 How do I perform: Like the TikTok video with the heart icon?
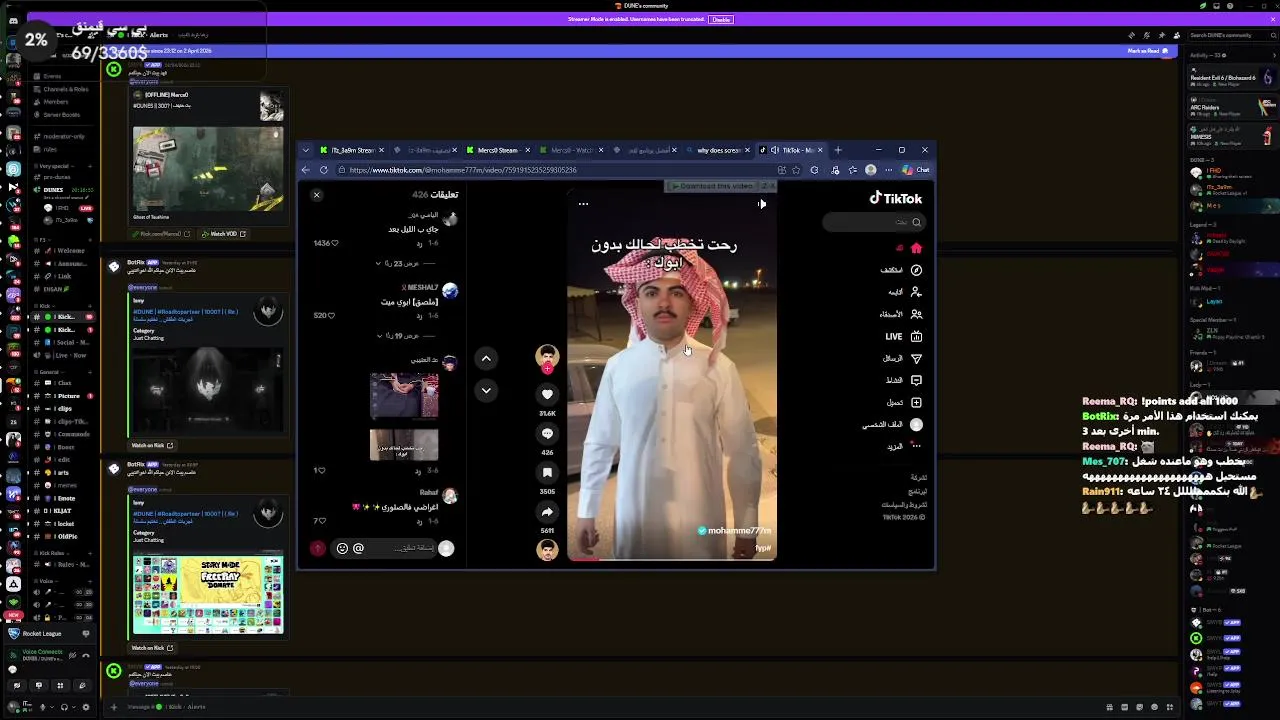547,394
